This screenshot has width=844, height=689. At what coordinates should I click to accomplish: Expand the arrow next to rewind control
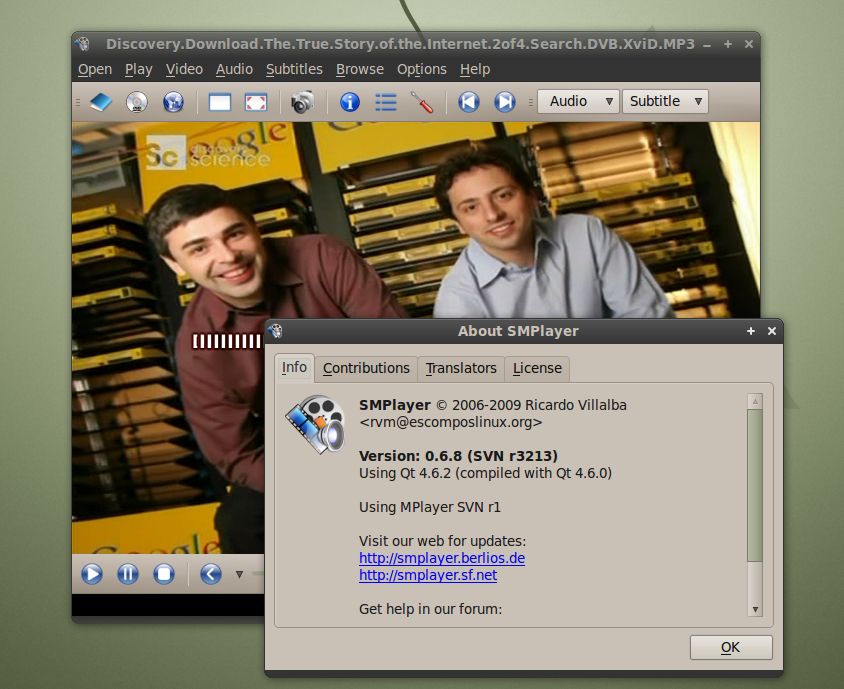click(238, 574)
